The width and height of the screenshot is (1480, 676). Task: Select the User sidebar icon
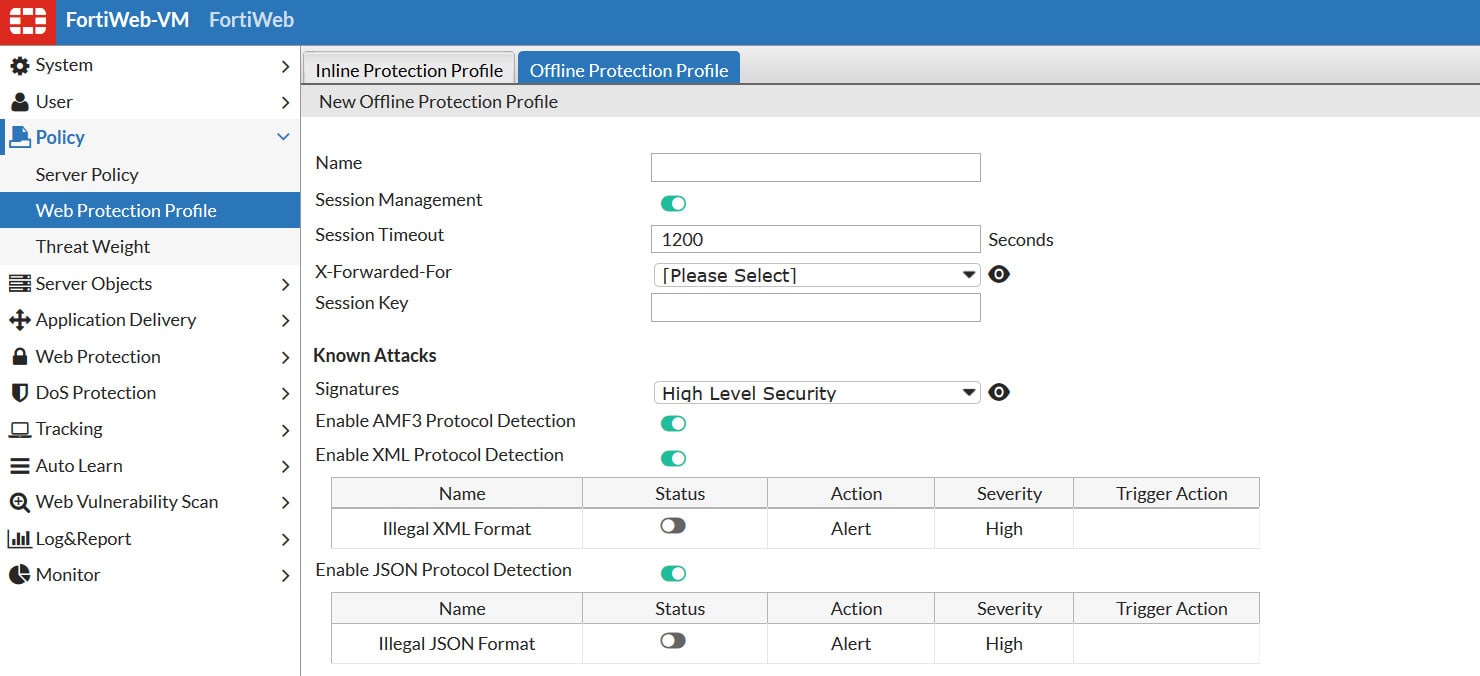coord(22,101)
